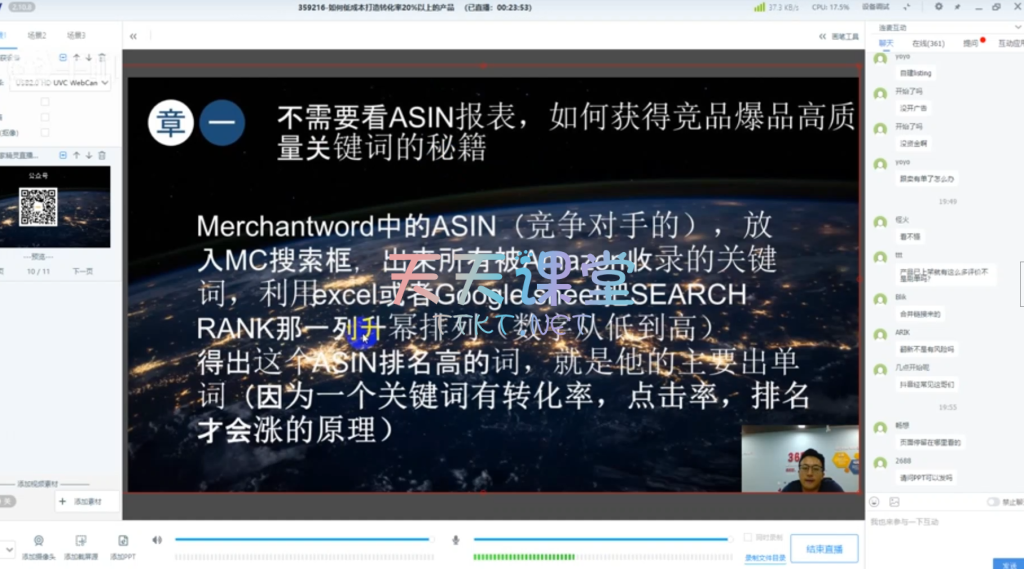Open the 提问 tab
Image resolution: width=1024 pixels, height=569 pixels.
click(970, 44)
